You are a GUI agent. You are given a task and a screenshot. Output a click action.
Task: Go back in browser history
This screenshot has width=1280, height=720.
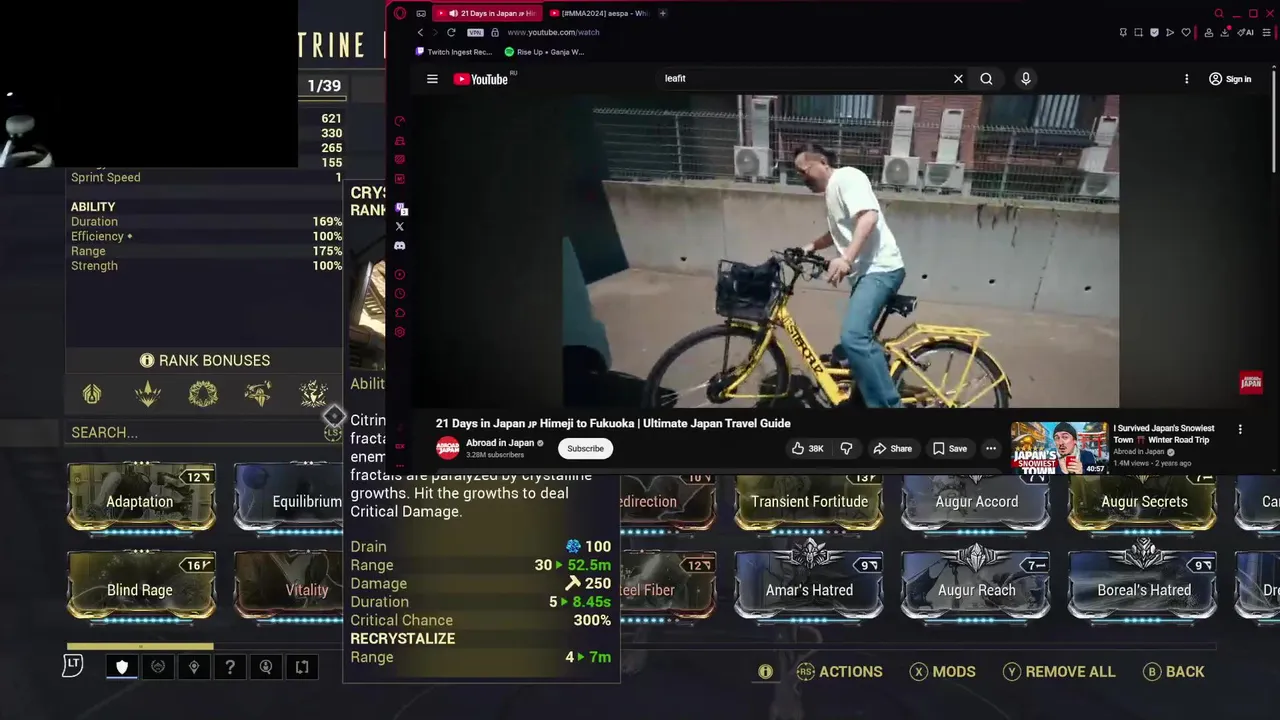click(420, 32)
